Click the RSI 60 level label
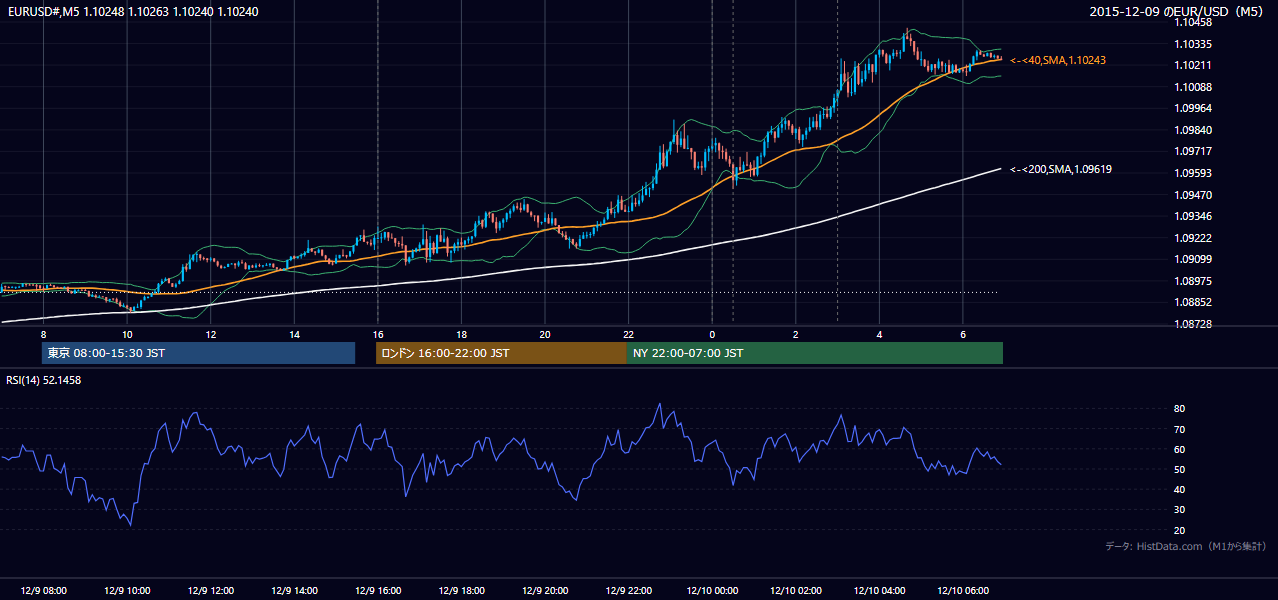 [1180, 449]
